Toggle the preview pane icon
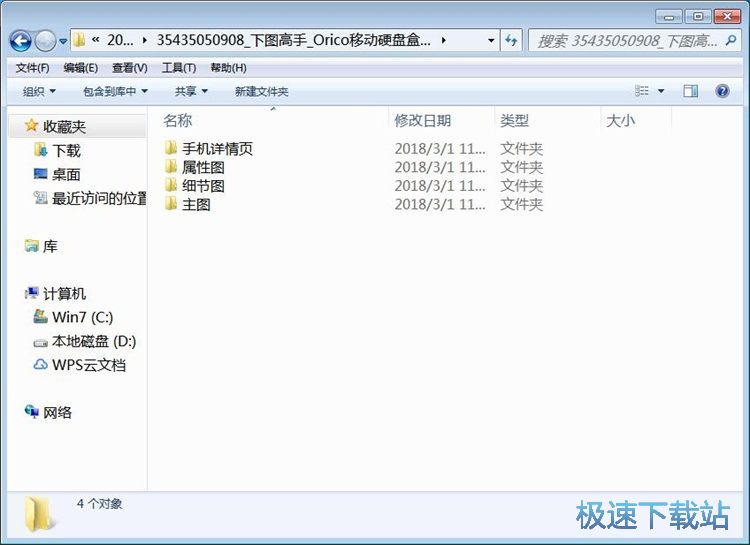The image size is (750, 545). (x=690, y=91)
